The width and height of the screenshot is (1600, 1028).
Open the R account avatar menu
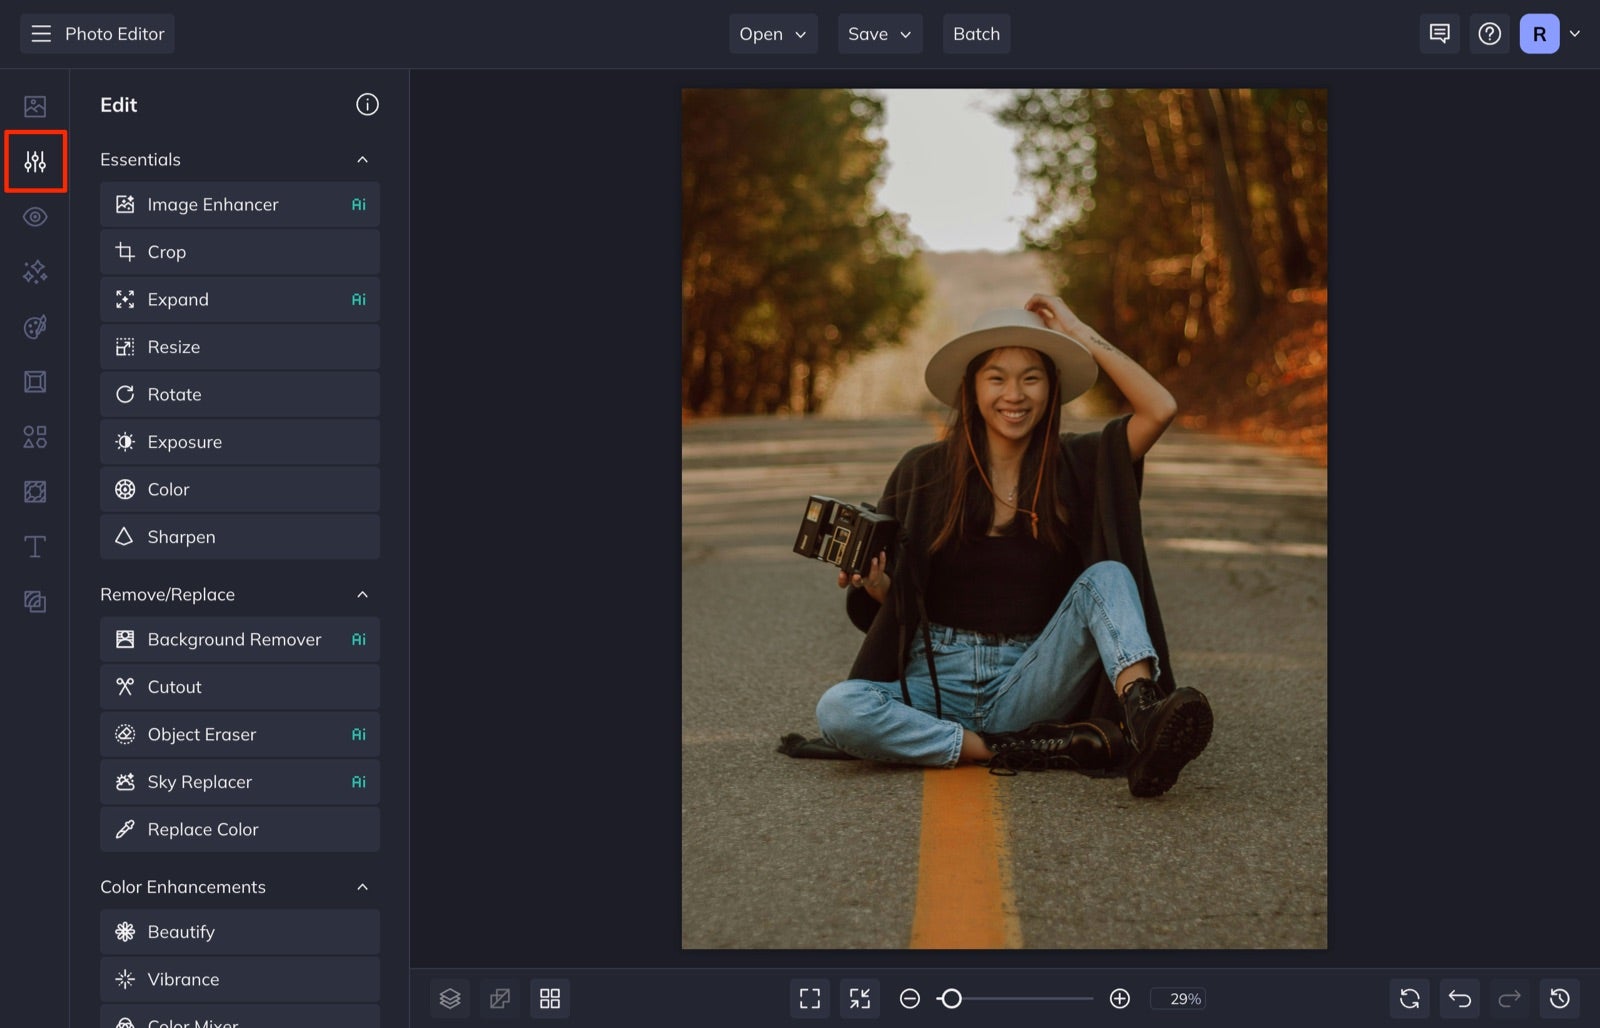1537,33
